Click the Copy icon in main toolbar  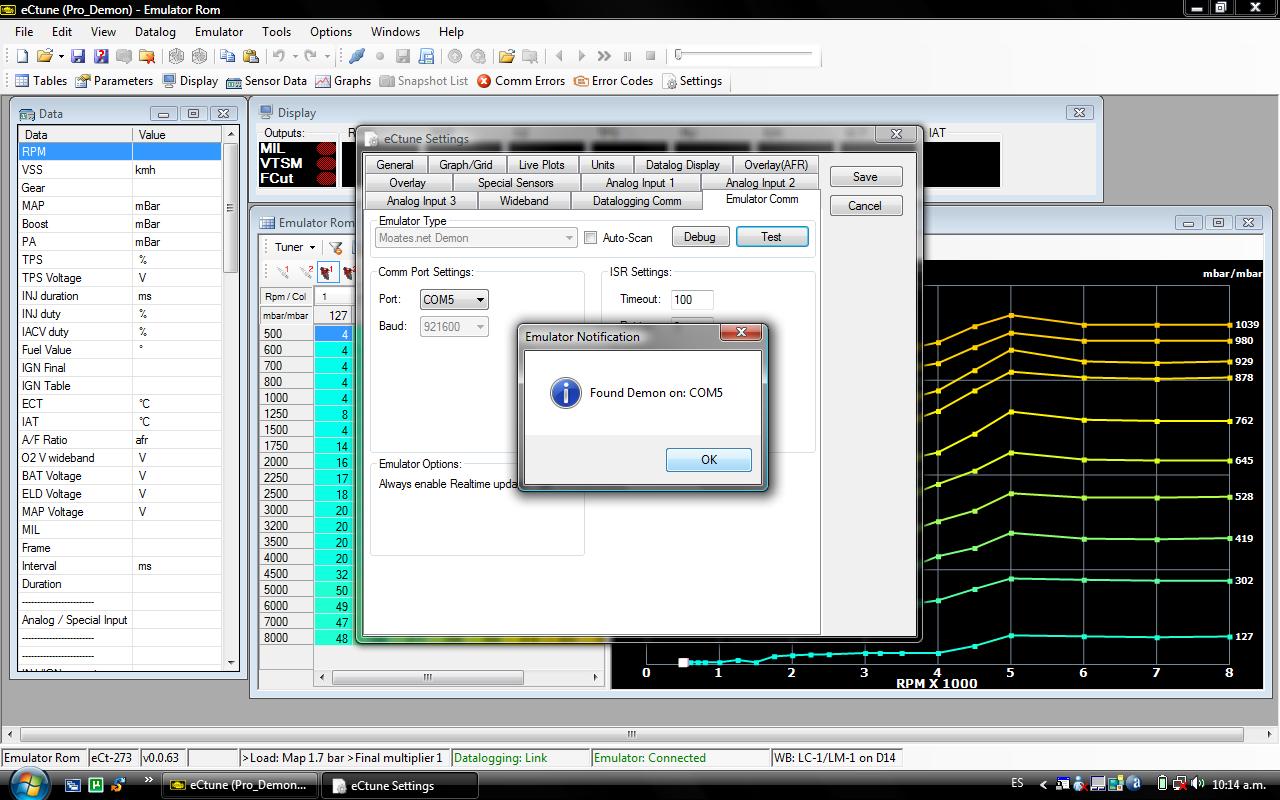[x=228, y=56]
